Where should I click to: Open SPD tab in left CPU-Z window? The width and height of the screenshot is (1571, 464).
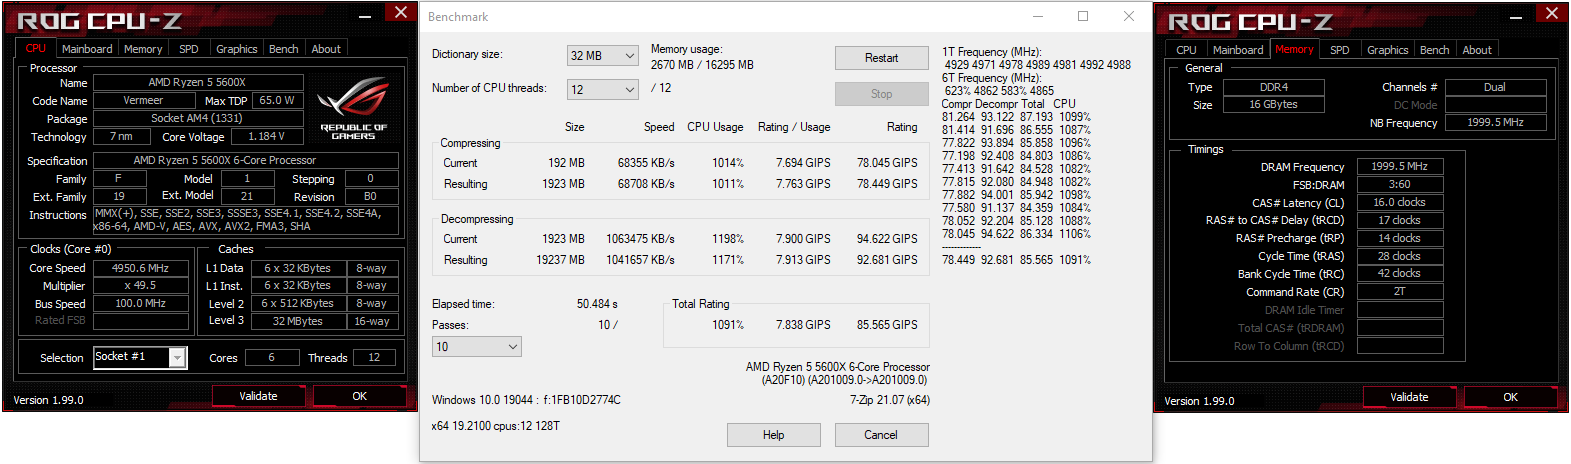tap(189, 49)
